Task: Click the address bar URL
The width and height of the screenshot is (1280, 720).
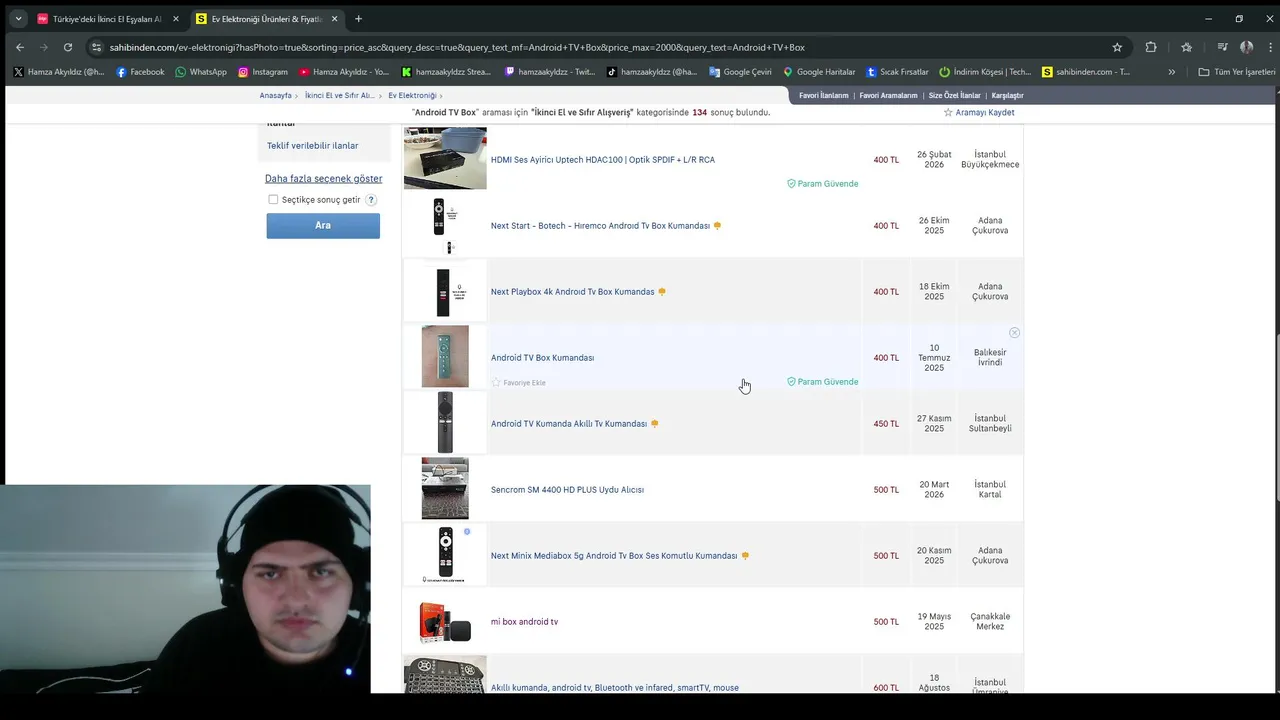Action: [457, 47]
